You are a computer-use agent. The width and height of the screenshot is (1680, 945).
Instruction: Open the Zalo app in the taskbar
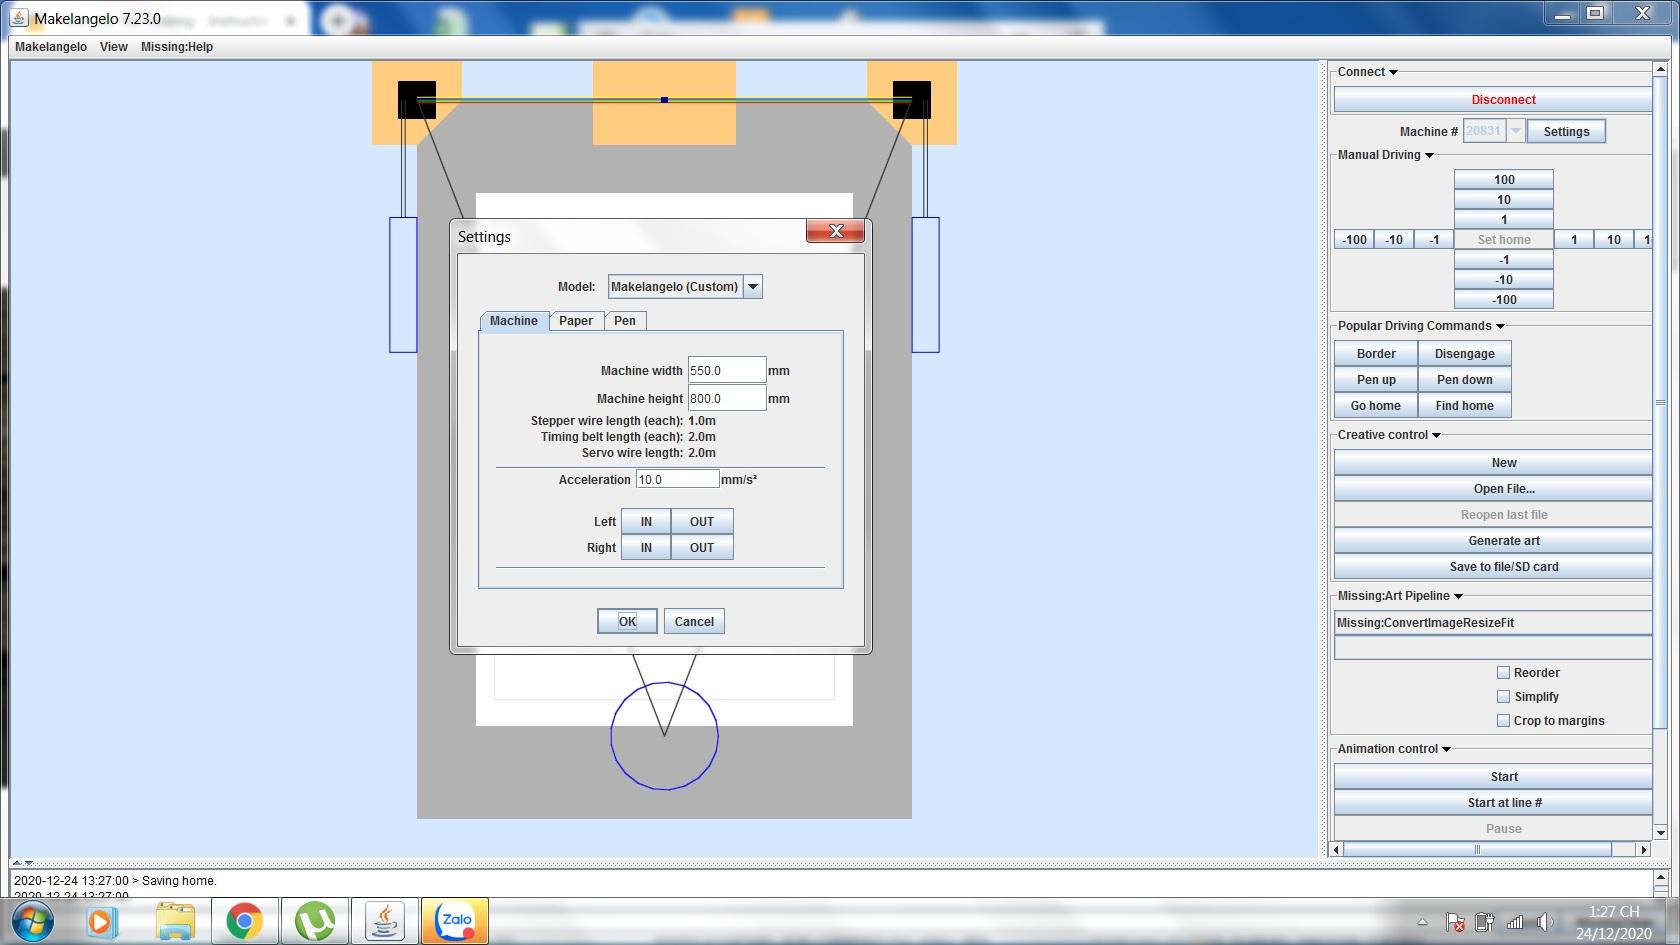(456, 921)
